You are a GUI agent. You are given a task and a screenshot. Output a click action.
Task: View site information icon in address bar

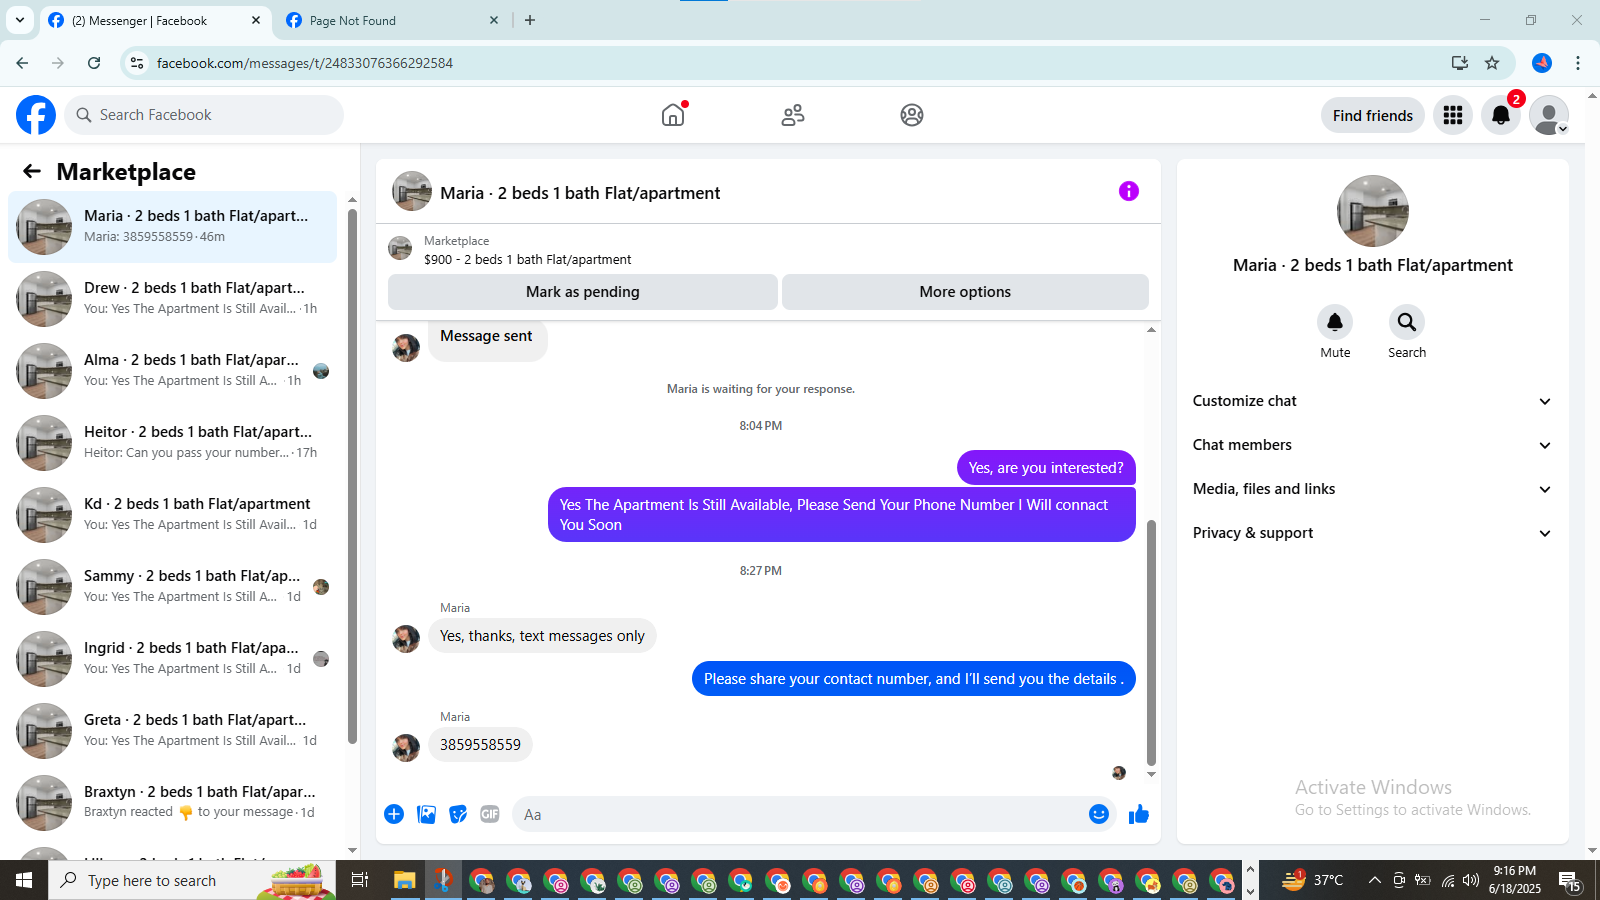pyautogui.click(x=137, y=63)
